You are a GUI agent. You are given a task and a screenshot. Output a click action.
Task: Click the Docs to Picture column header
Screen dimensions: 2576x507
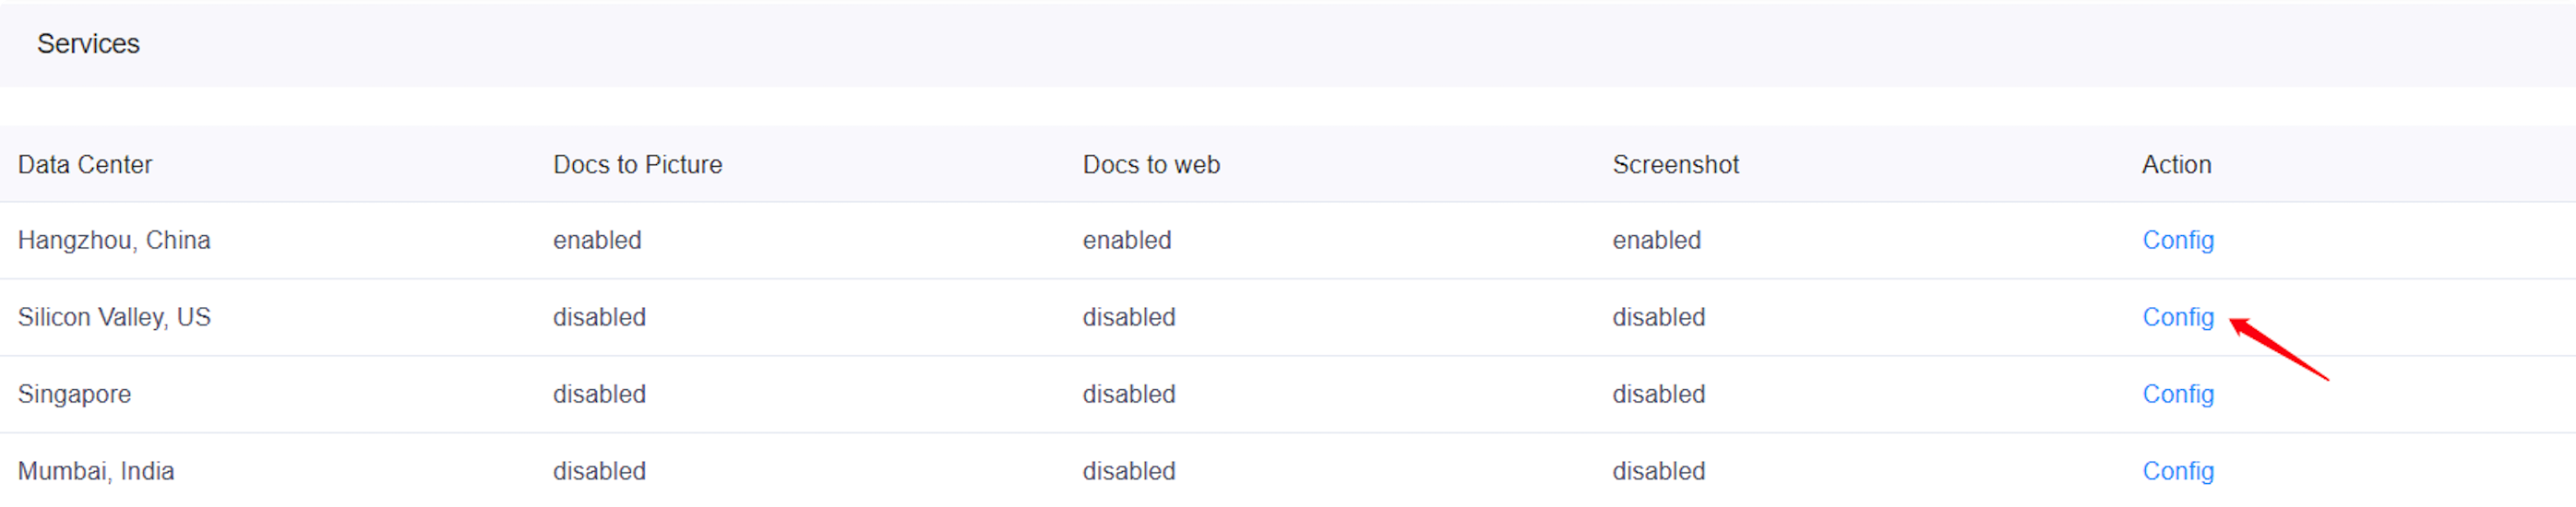coord(637,164)
